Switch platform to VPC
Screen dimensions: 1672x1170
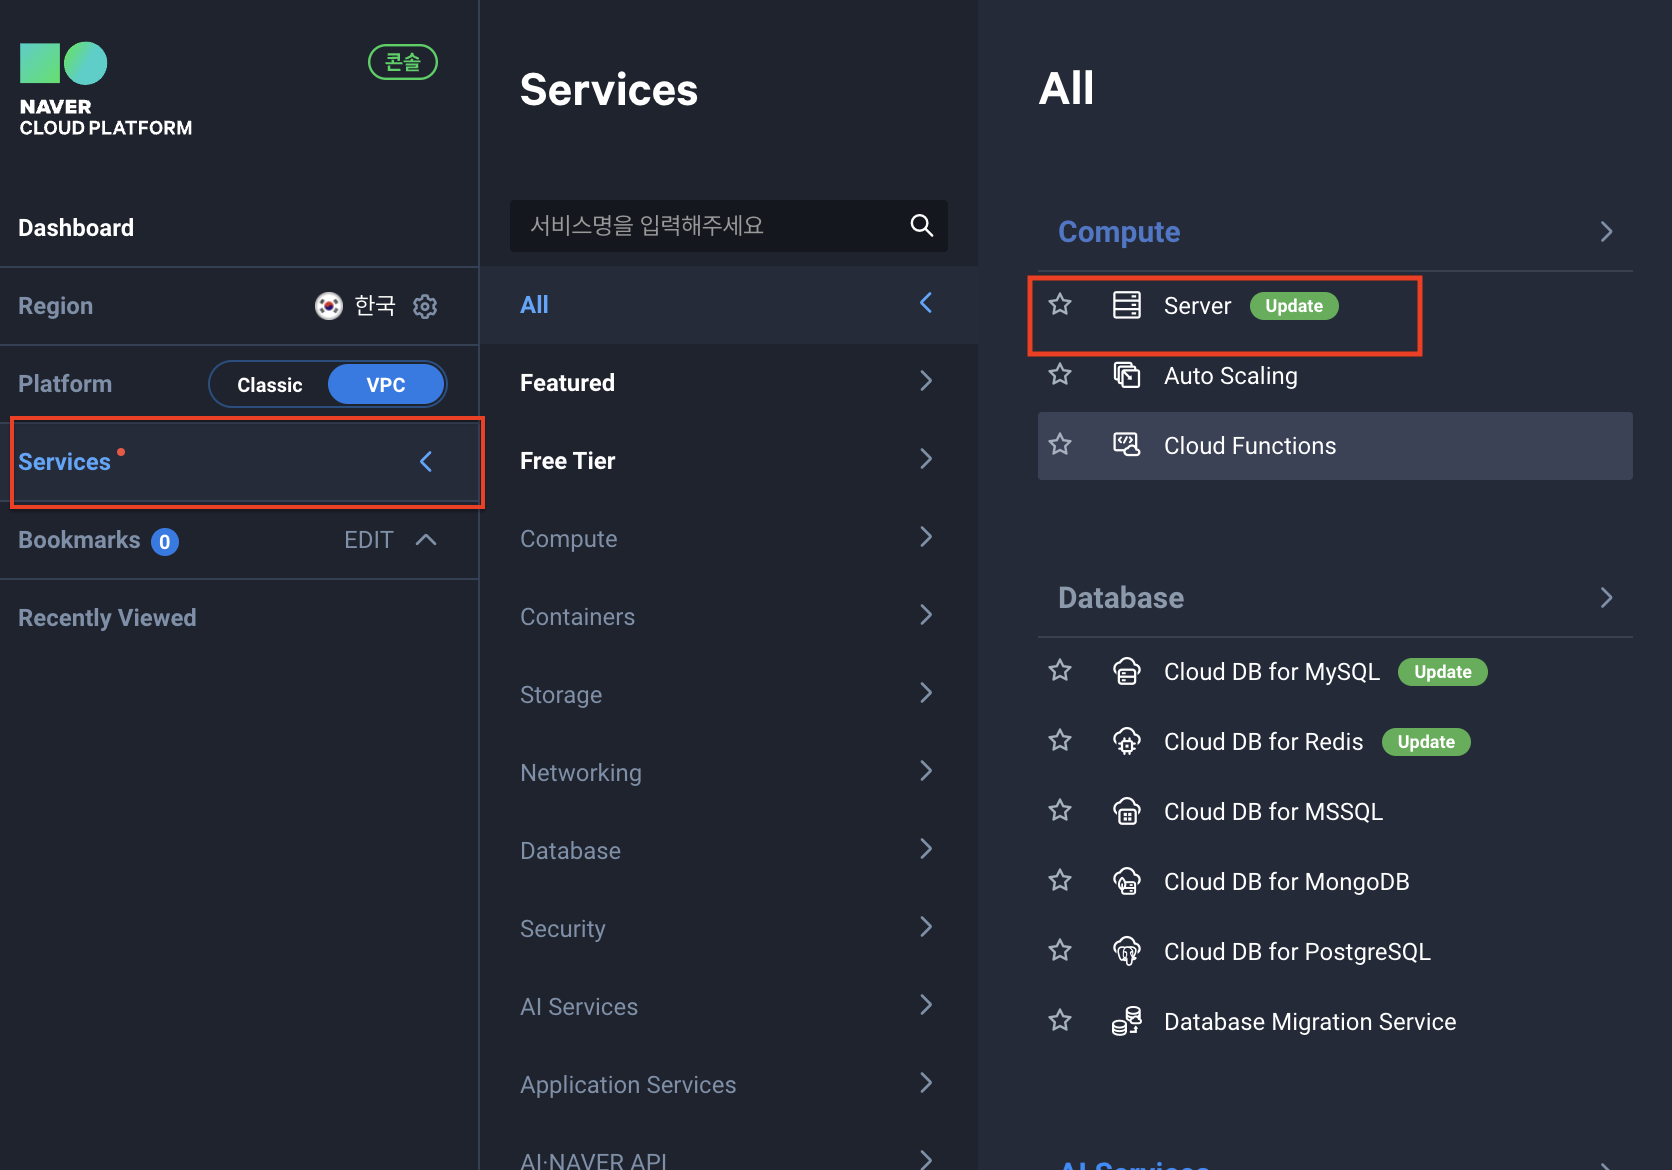click(x=386, y=385)
